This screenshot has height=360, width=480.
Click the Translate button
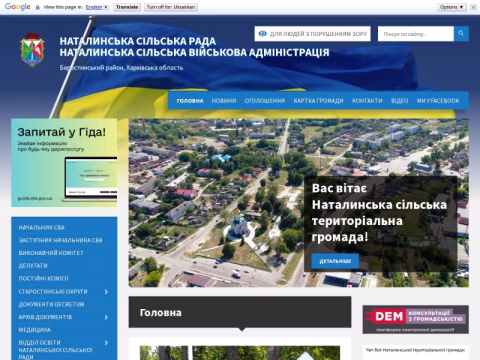[127, 7]
